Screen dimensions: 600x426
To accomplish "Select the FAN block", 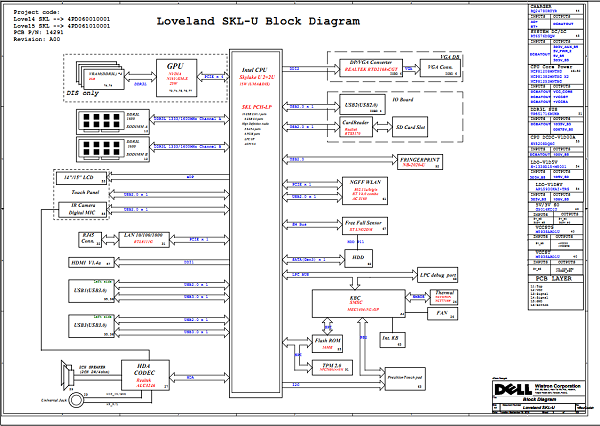I will (443, 314).
